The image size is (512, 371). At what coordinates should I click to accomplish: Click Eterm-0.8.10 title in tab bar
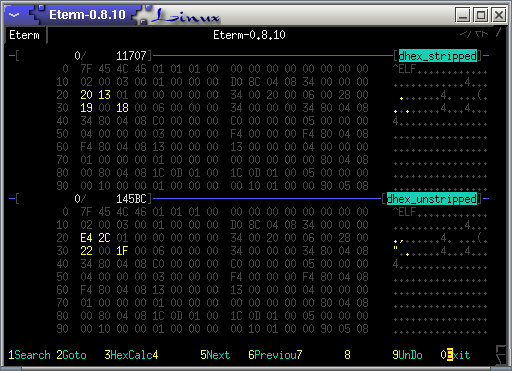click(x=249, y=35)
